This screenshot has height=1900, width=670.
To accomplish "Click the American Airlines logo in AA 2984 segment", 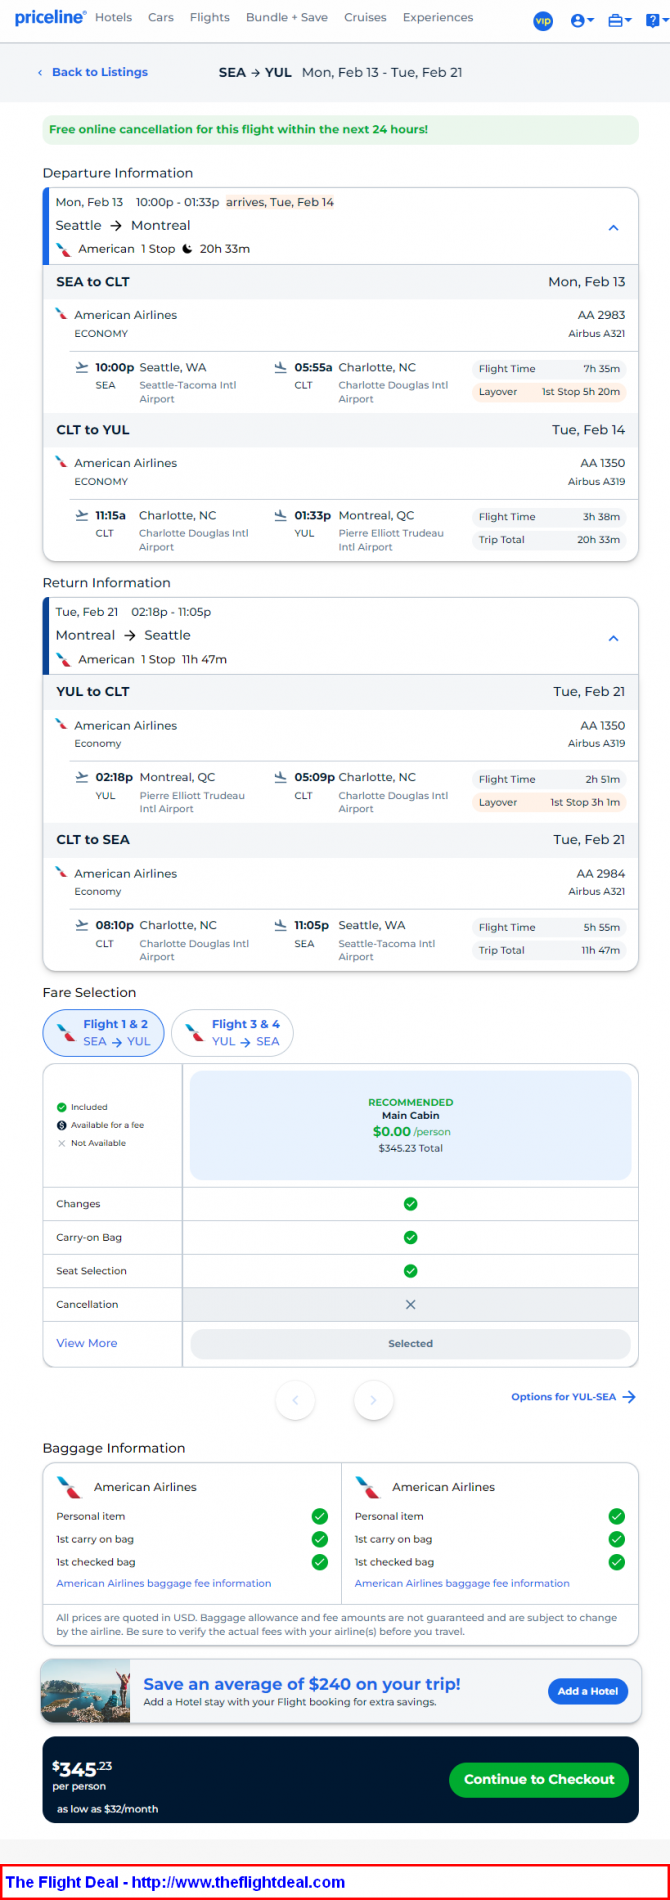I will coord(62,873).
